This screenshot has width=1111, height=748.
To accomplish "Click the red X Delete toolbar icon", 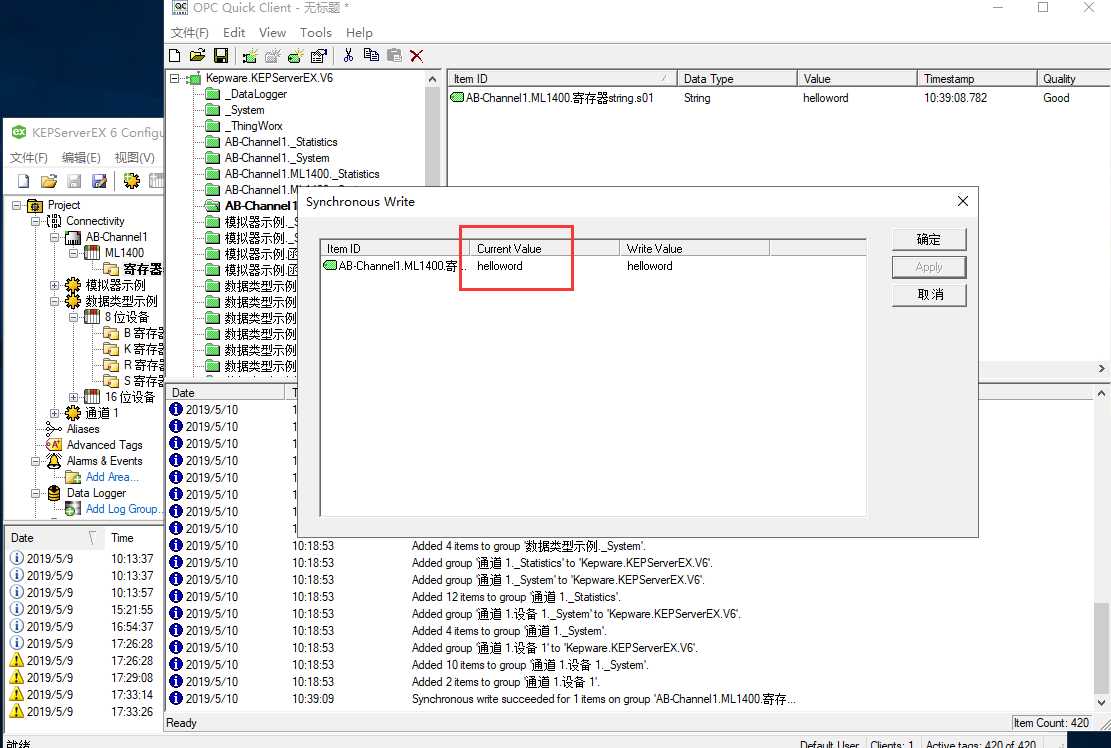I will click(417, 55).
